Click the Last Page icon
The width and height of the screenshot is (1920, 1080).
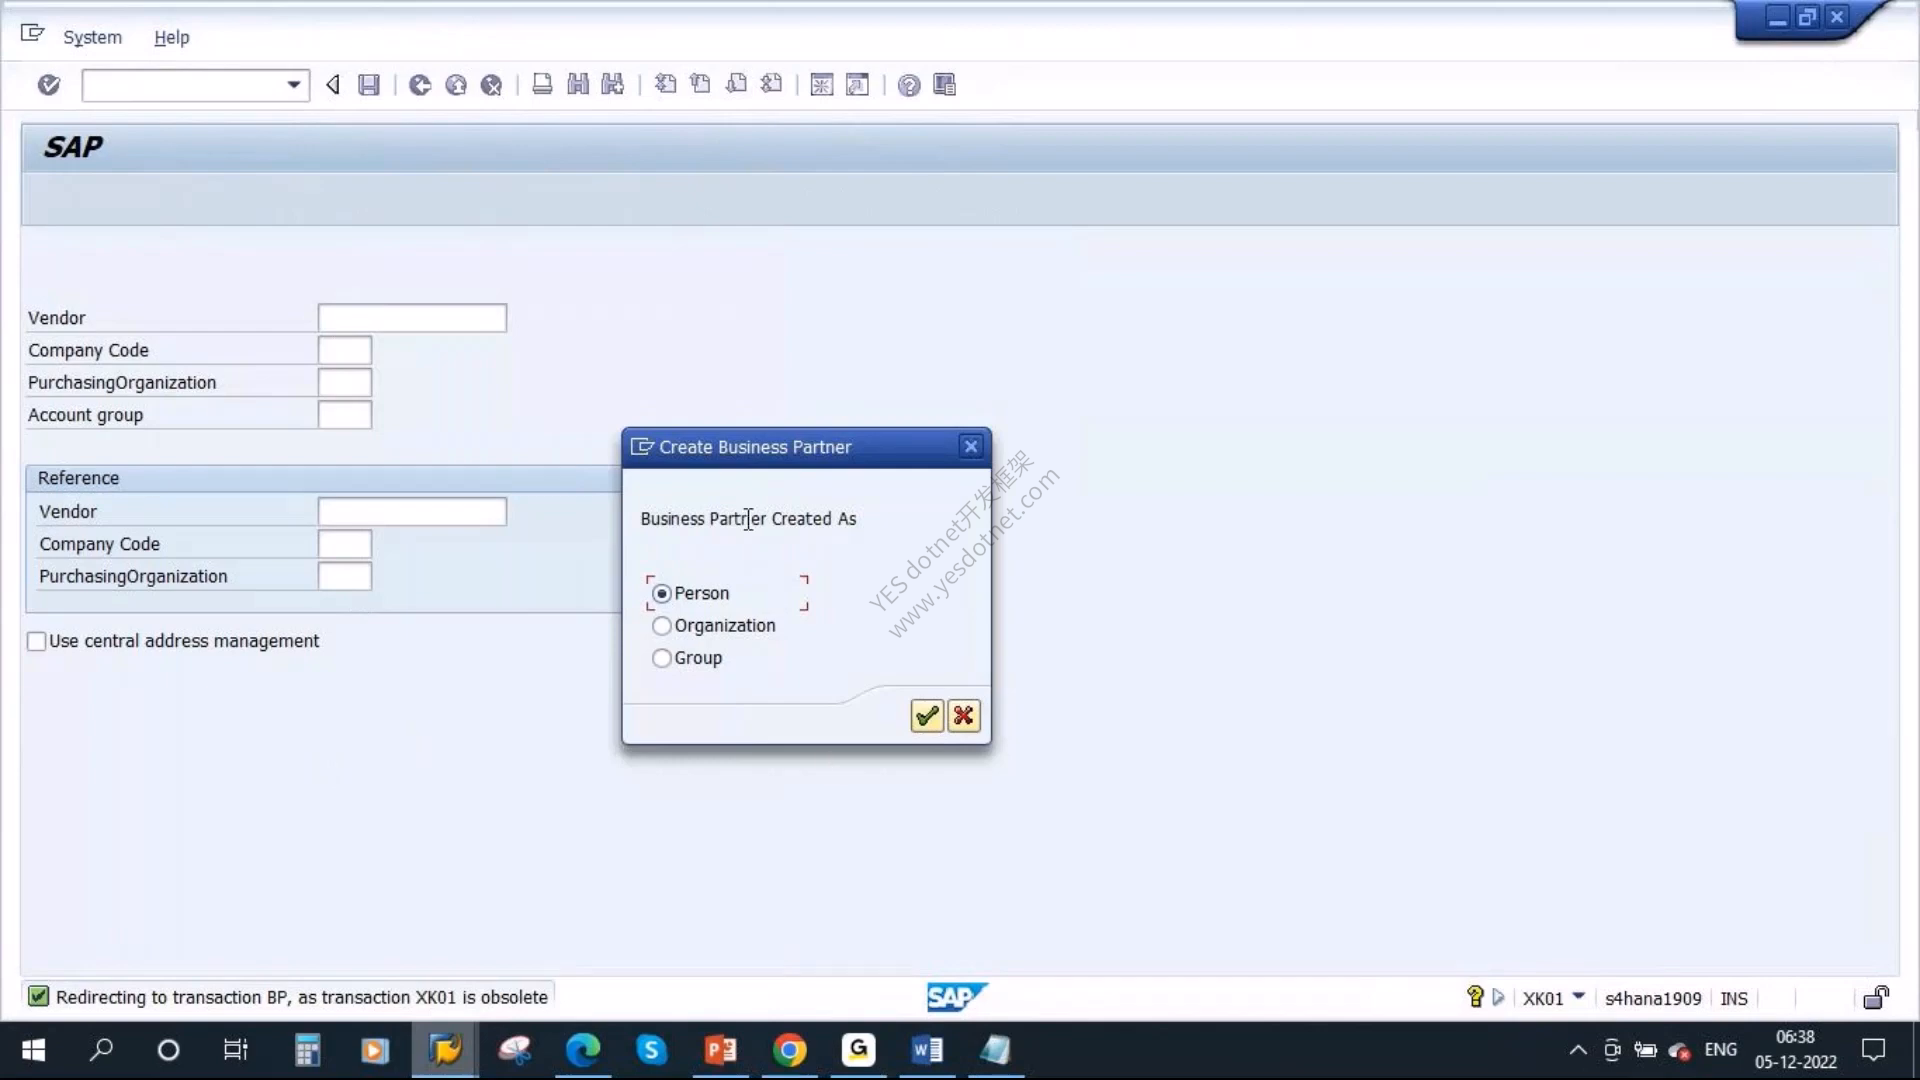tap(771, 85)
